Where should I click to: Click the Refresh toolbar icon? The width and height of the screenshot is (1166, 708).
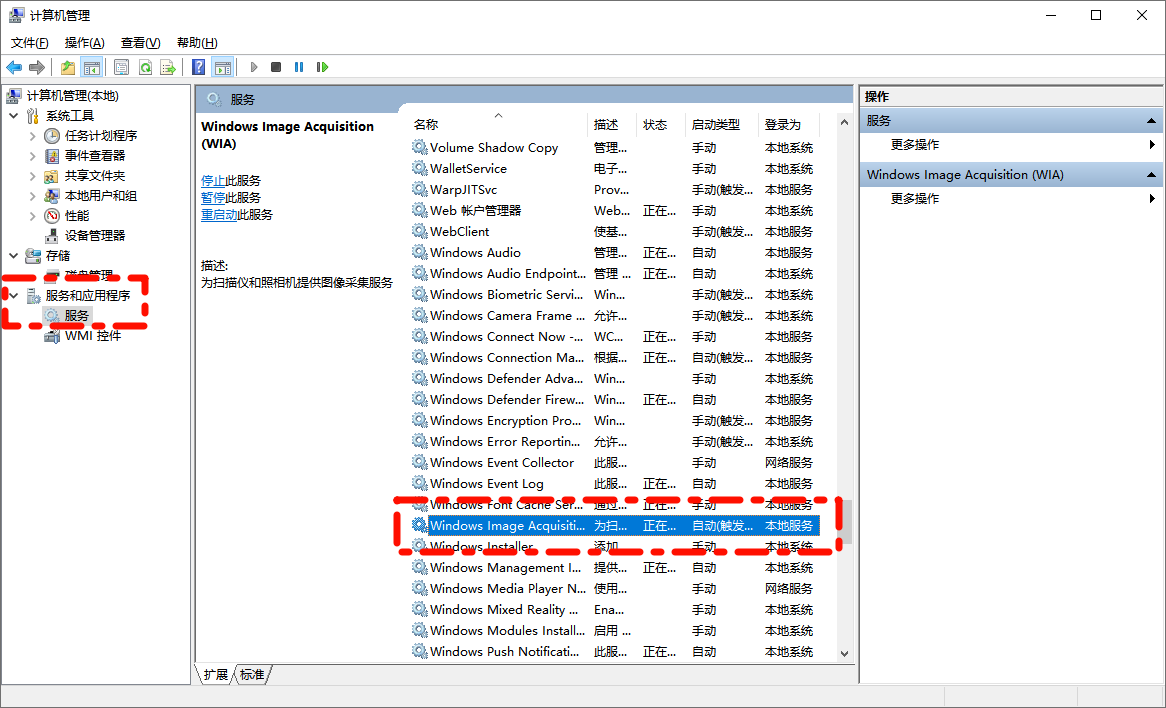pos(145,67)
